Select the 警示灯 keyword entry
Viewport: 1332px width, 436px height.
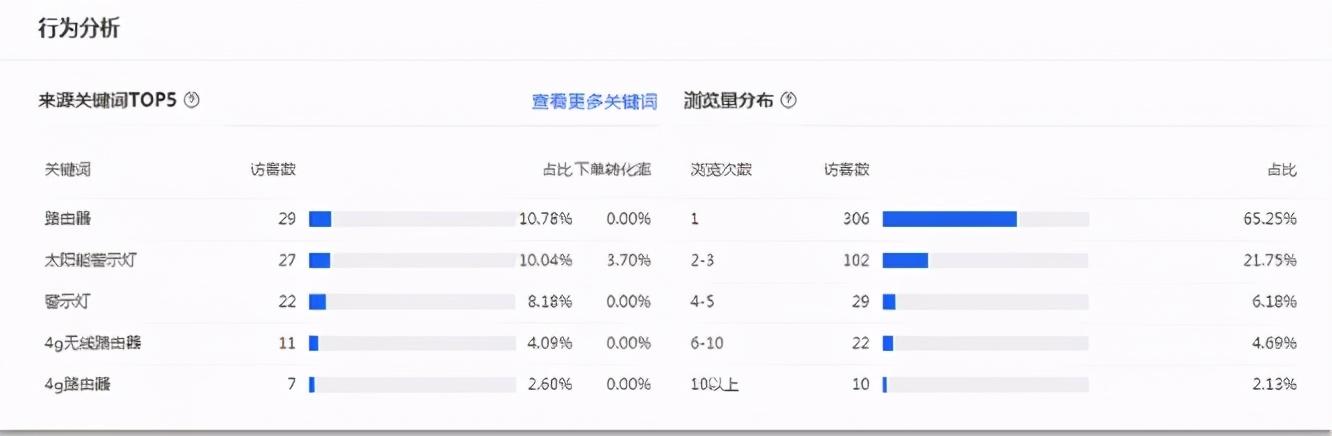coord(68,301)
